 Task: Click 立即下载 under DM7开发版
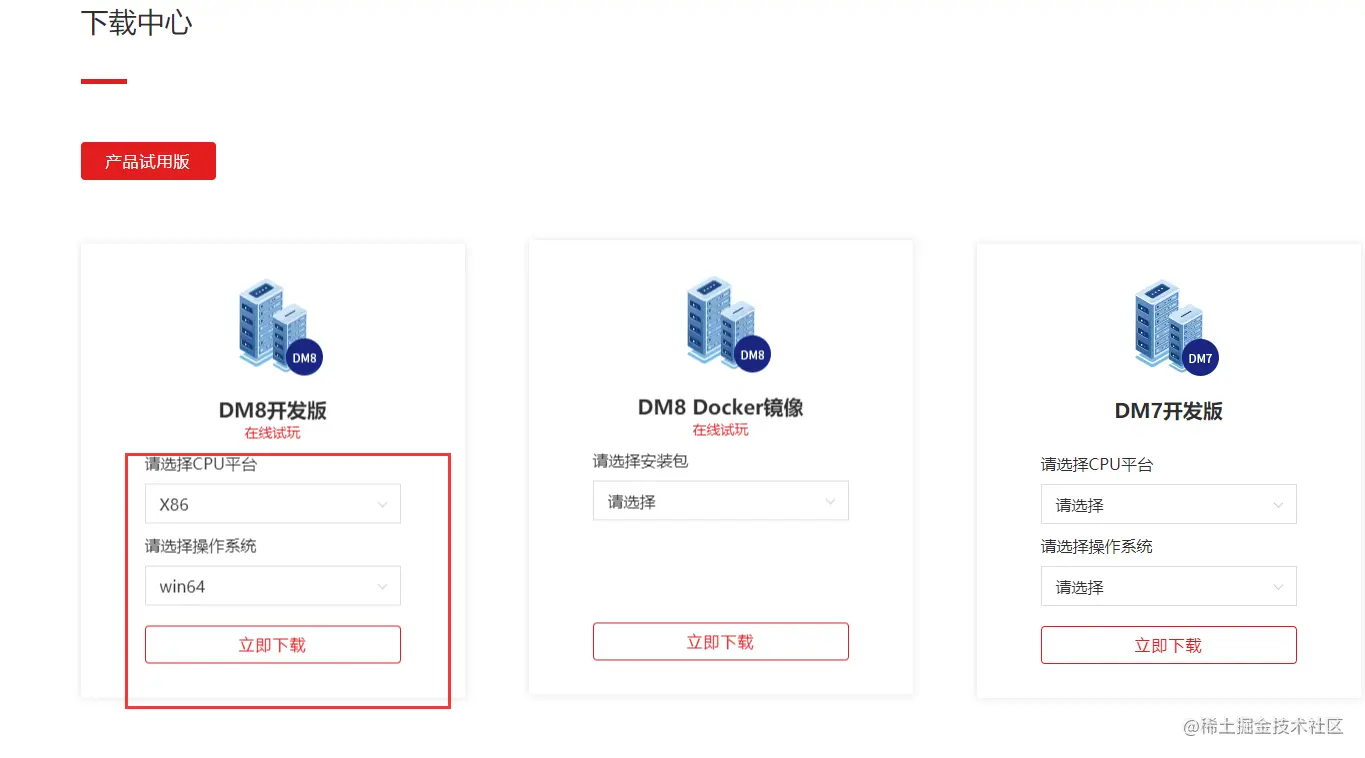[x=1169, y=646]
